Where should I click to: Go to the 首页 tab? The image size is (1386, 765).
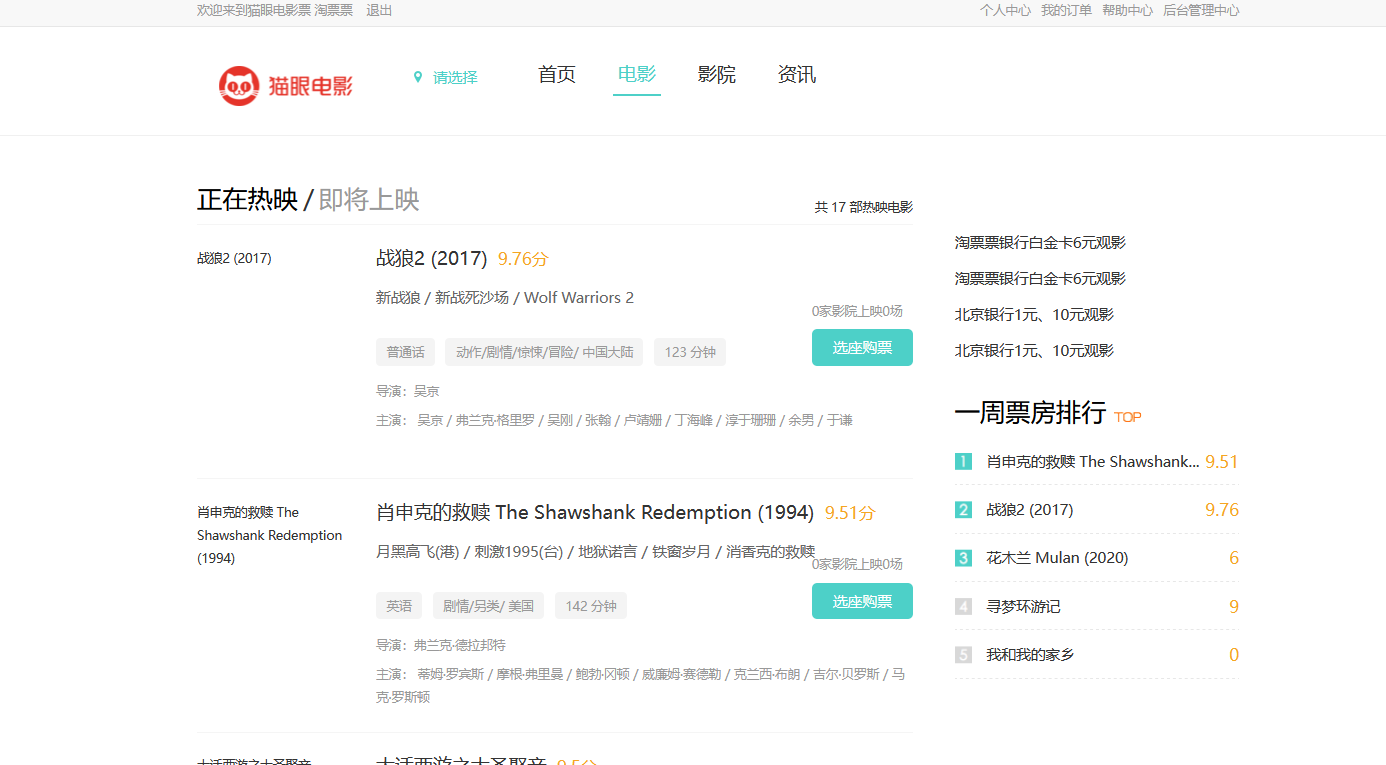pos(556,75)
